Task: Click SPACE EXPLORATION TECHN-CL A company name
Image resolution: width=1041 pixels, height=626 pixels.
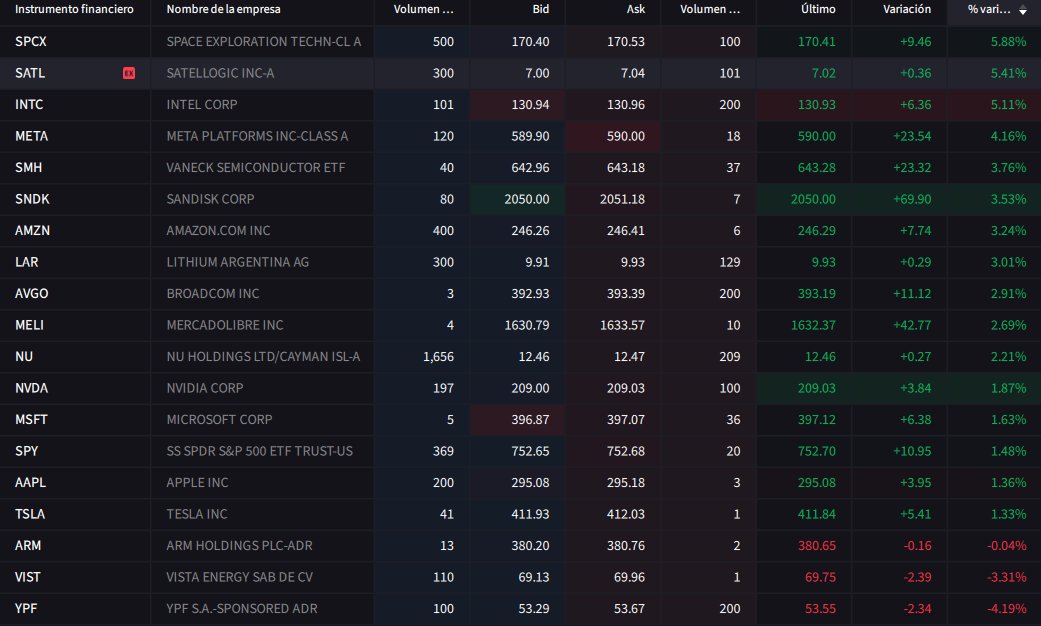Action: (x=264, y=41)
